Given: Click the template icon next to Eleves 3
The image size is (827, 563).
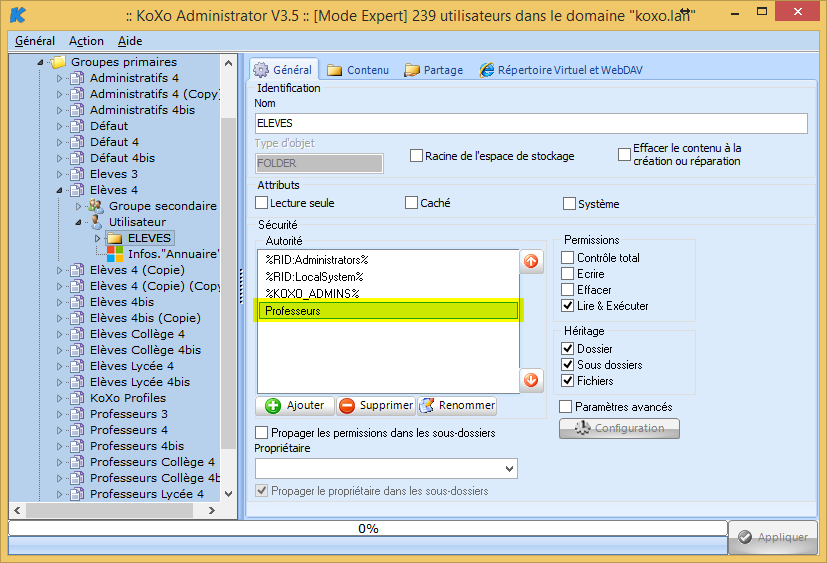Looking at the screenshot, I should click(x=77, y=174).
